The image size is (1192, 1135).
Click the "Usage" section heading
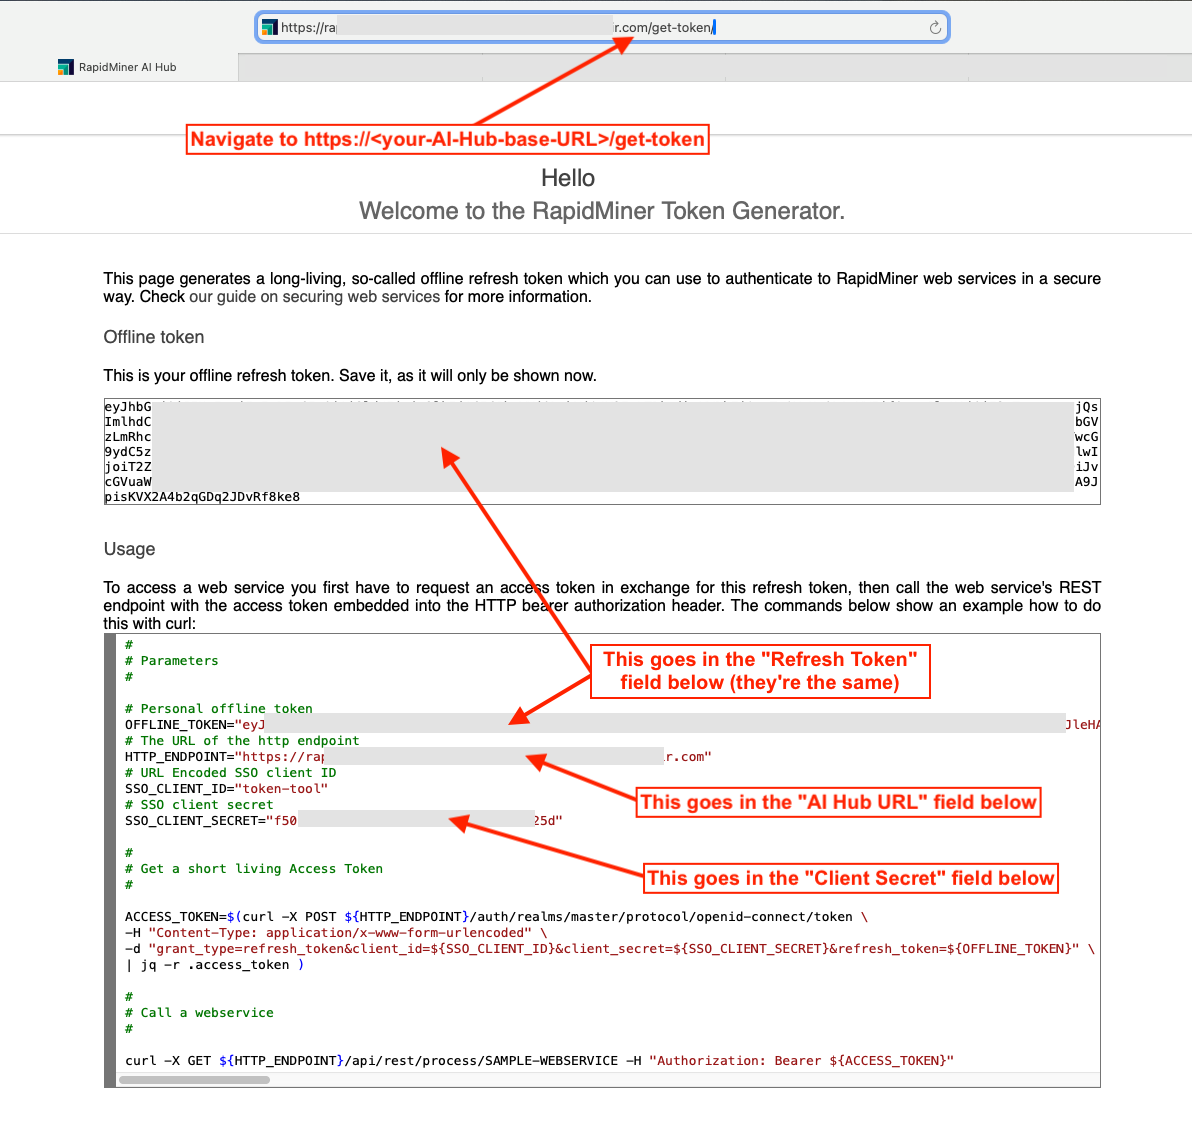pos(130,549)
